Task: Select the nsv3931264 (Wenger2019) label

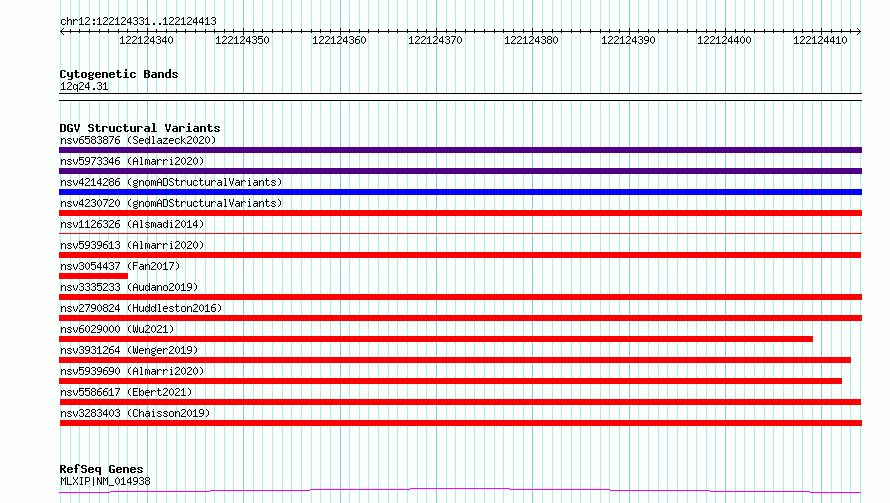Action: coord(129,350)
